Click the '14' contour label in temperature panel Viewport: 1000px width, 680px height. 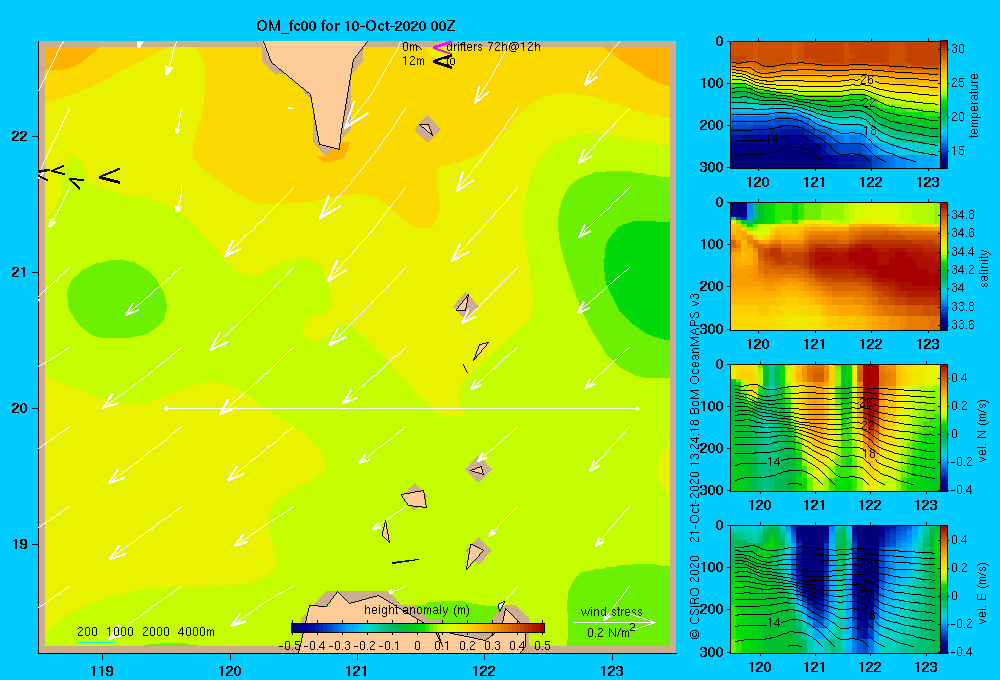pos(771,138)
